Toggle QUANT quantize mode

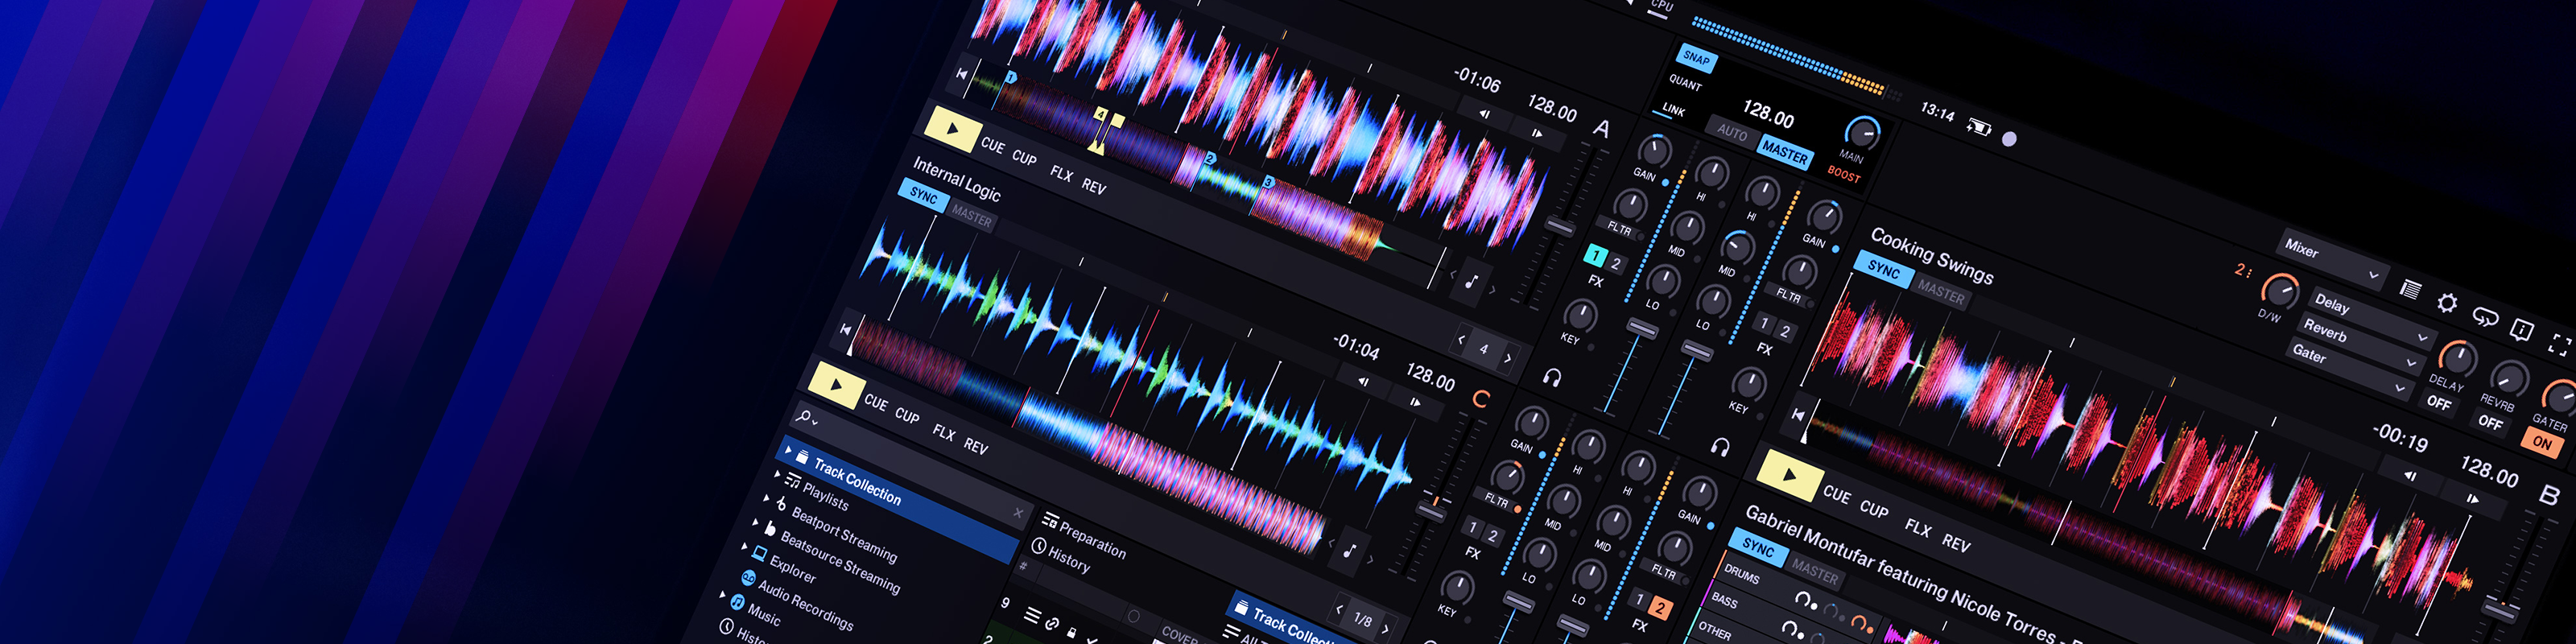point(1685,83)
